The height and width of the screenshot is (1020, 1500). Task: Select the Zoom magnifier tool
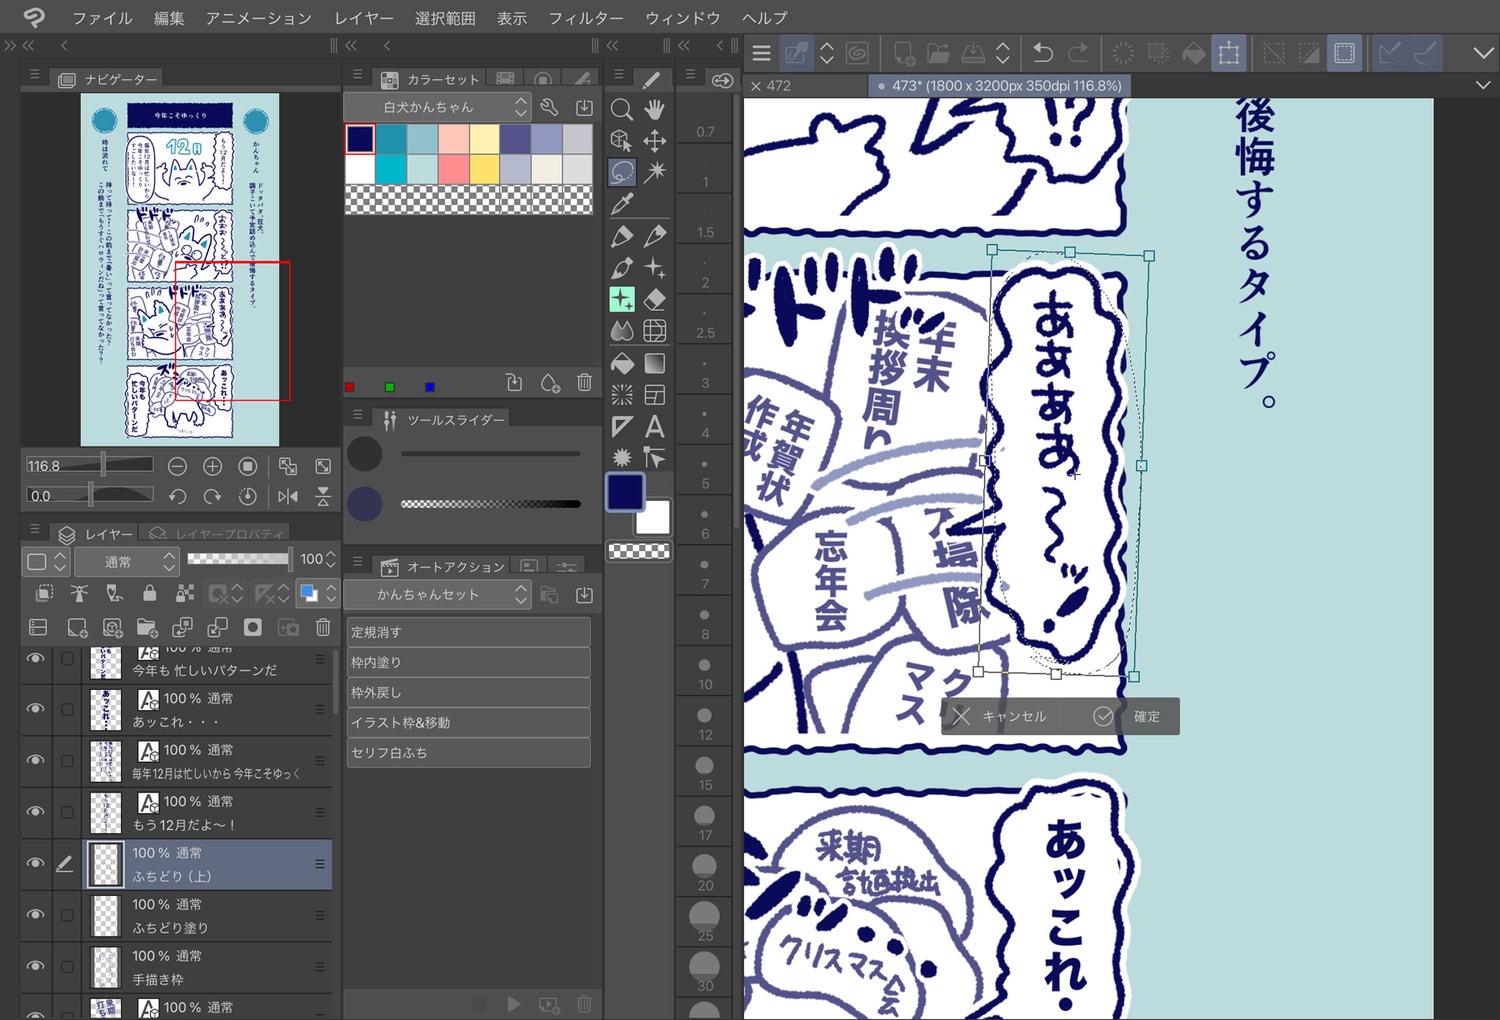622,109
